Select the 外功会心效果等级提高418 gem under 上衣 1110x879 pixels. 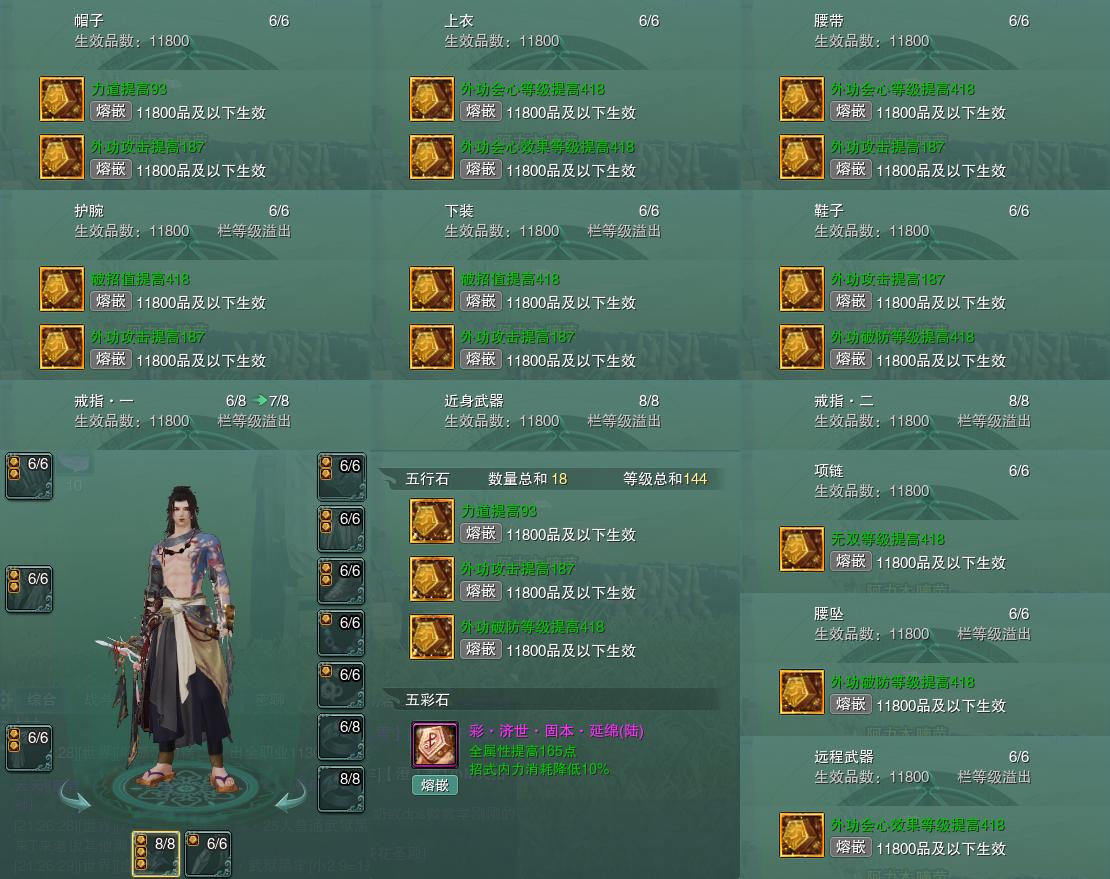[x=432, y=157]
